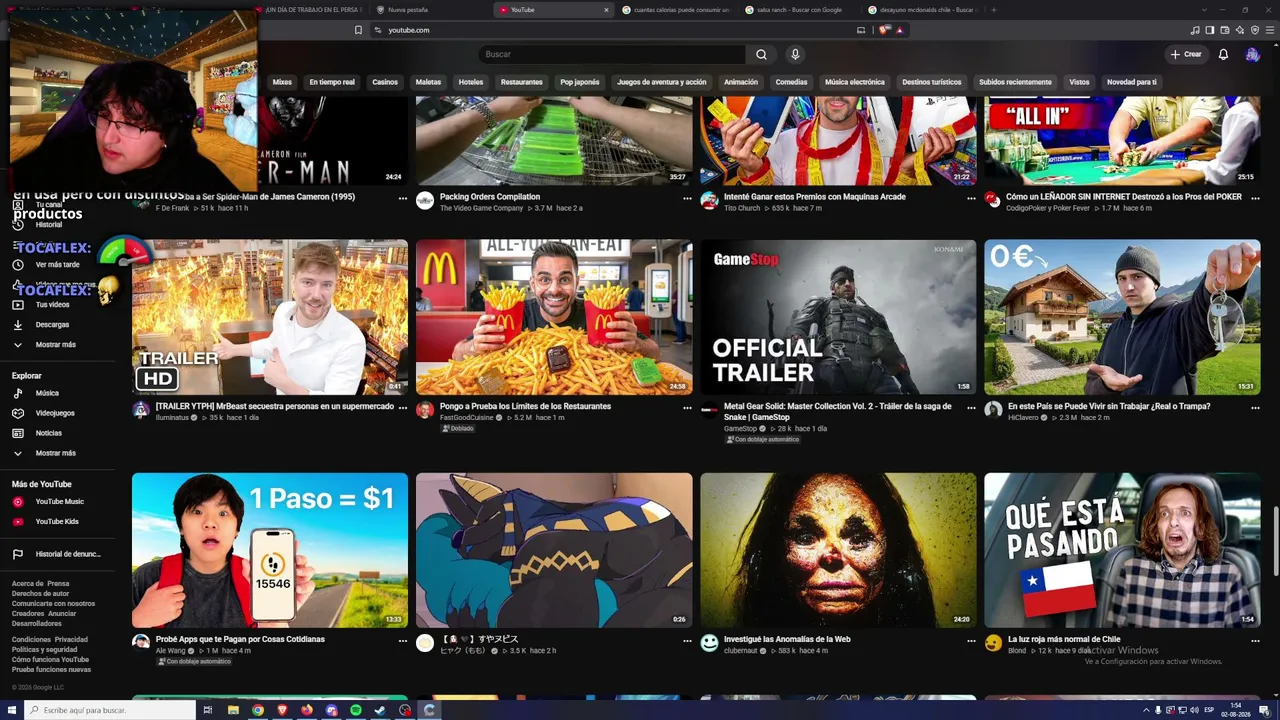This screenshot has width=1280, height=720.
Task: Open Condiciones footer link
Action: pos(31,640)
